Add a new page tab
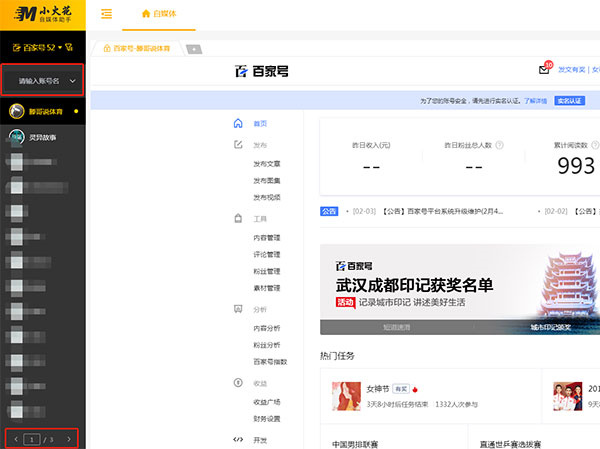 coord(194,49)
